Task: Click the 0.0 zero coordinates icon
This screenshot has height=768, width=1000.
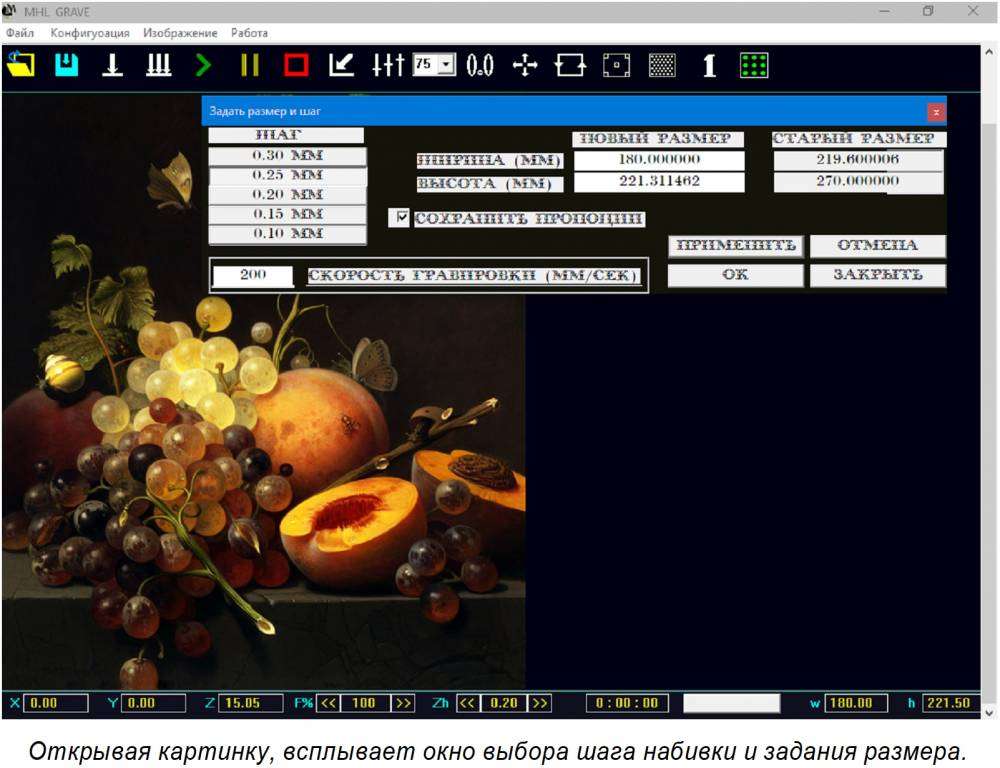Action: point(480,65)
